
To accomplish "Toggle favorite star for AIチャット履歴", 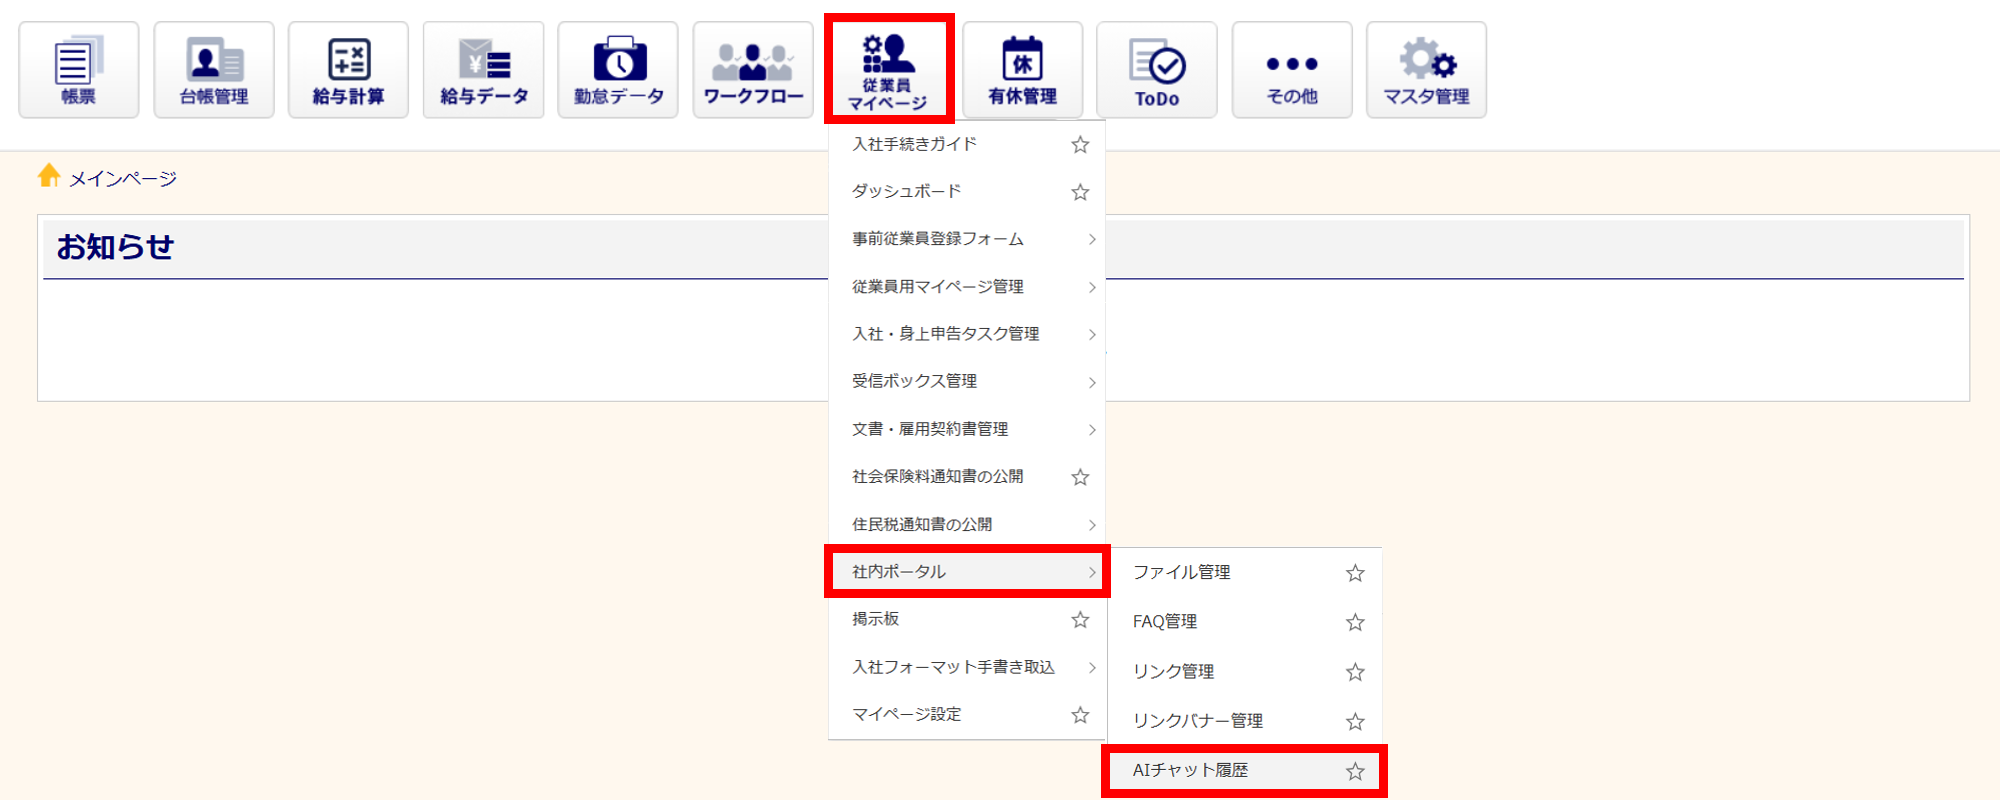I will (1355, 771).
